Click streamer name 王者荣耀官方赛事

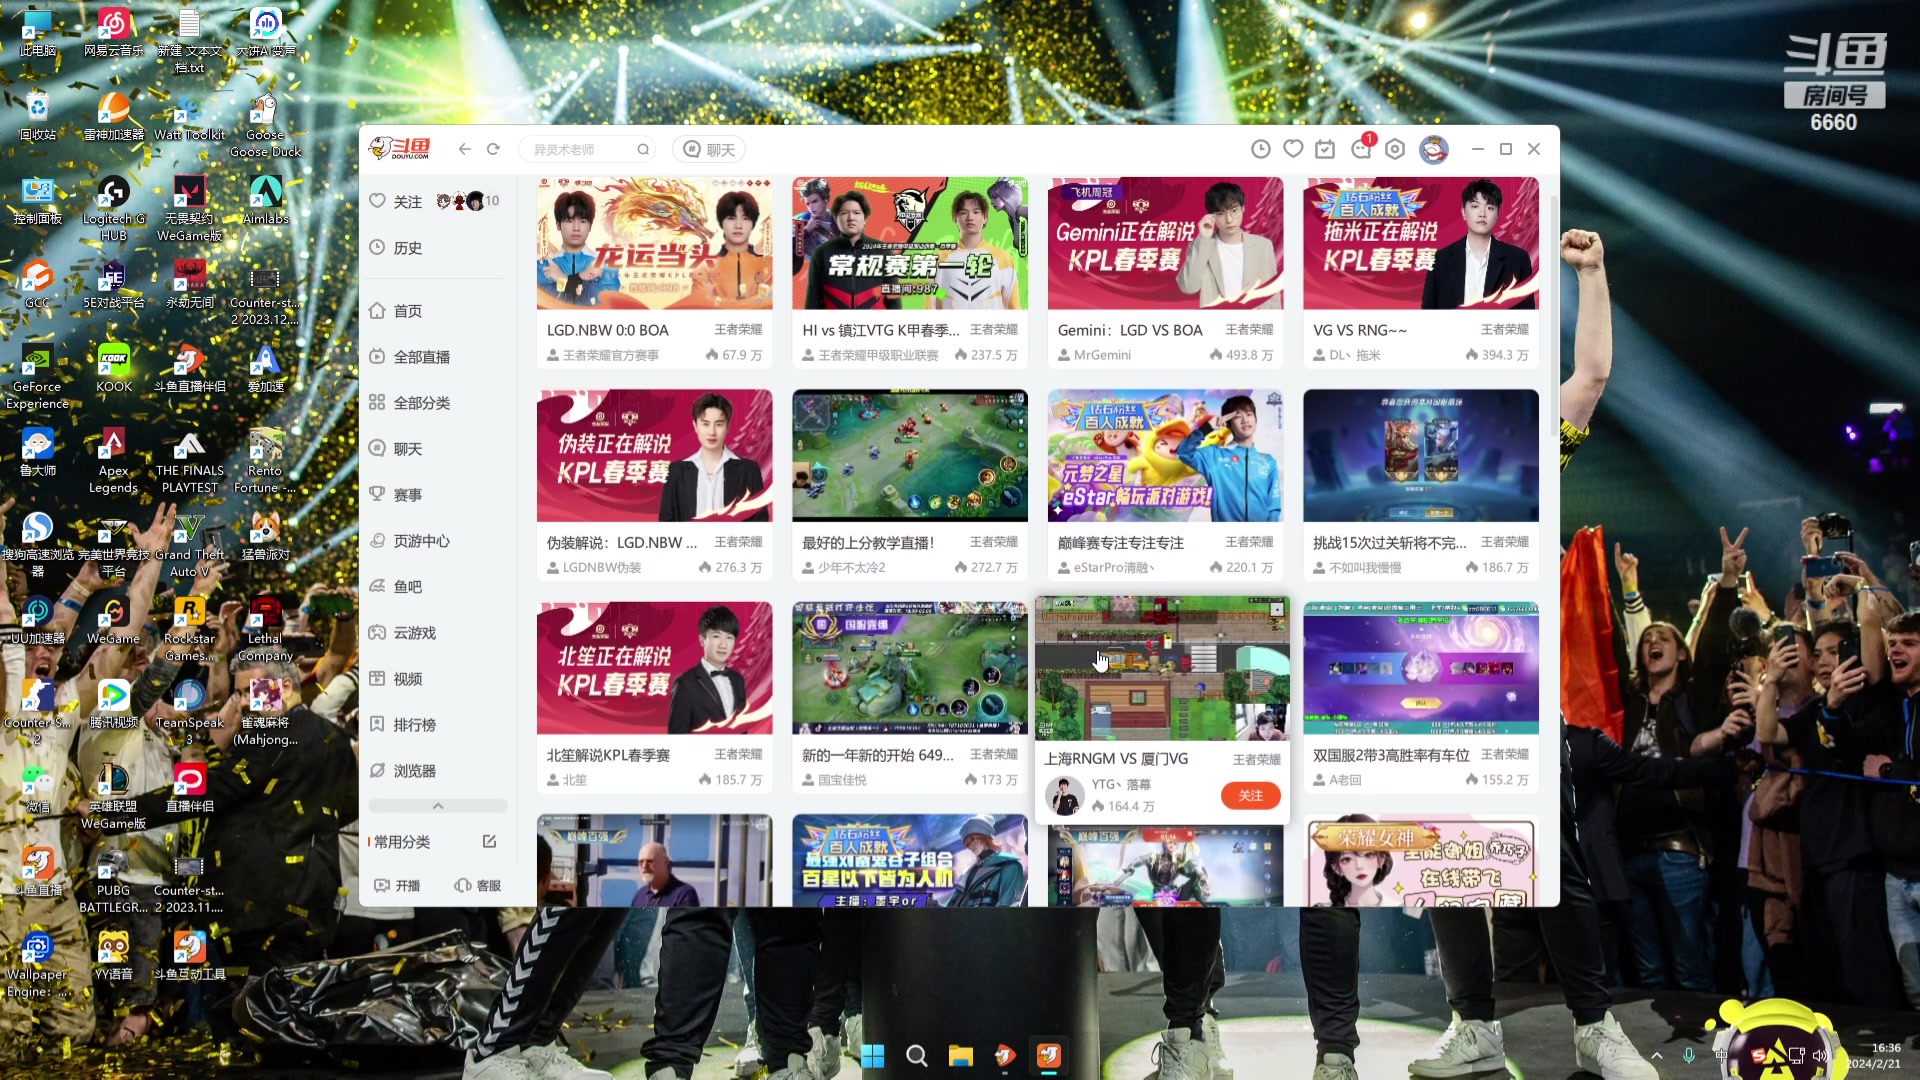tap(610, 355)
